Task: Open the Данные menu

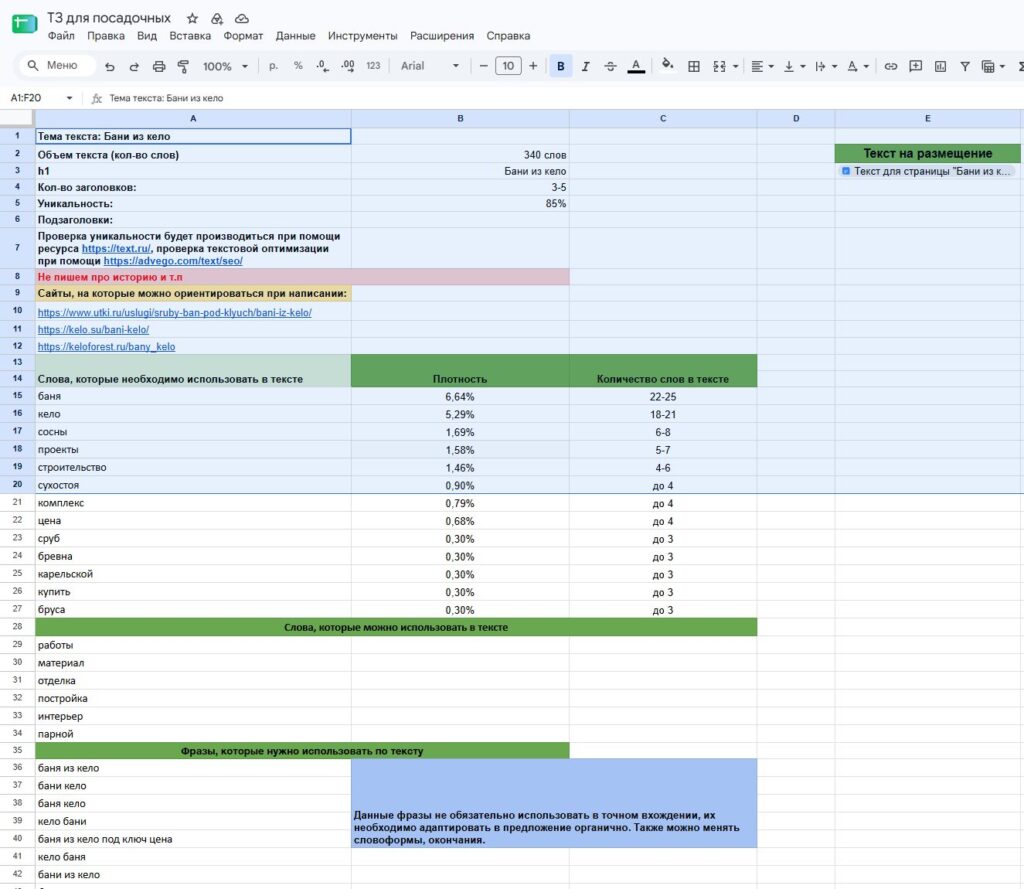Action: [x=295, y=36]
